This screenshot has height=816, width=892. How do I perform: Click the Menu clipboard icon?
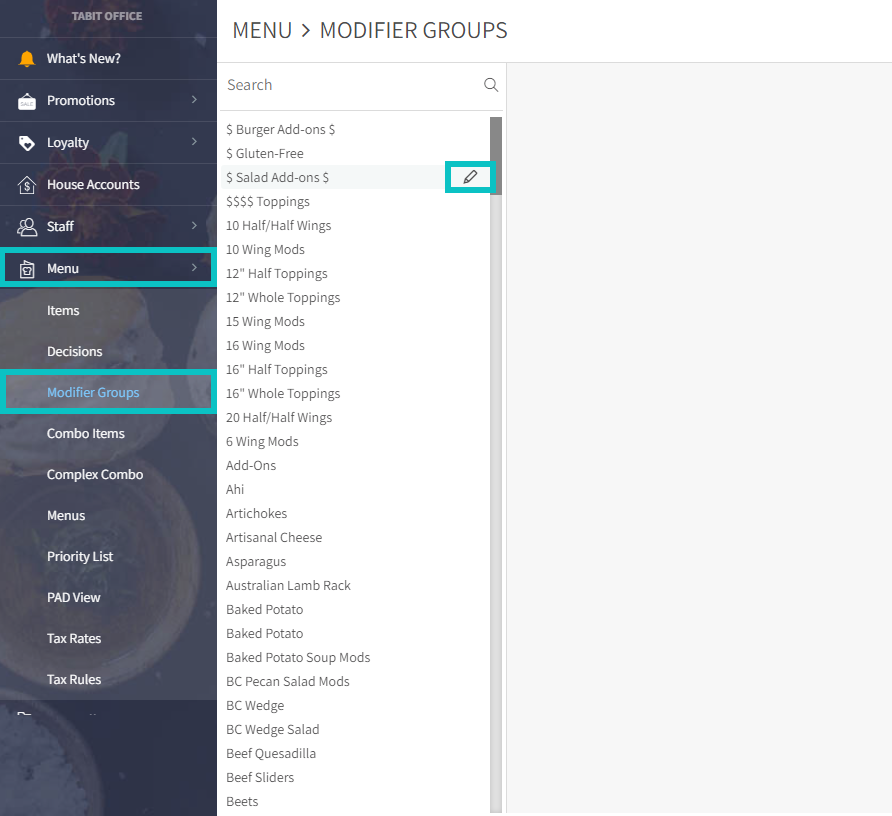27,269
